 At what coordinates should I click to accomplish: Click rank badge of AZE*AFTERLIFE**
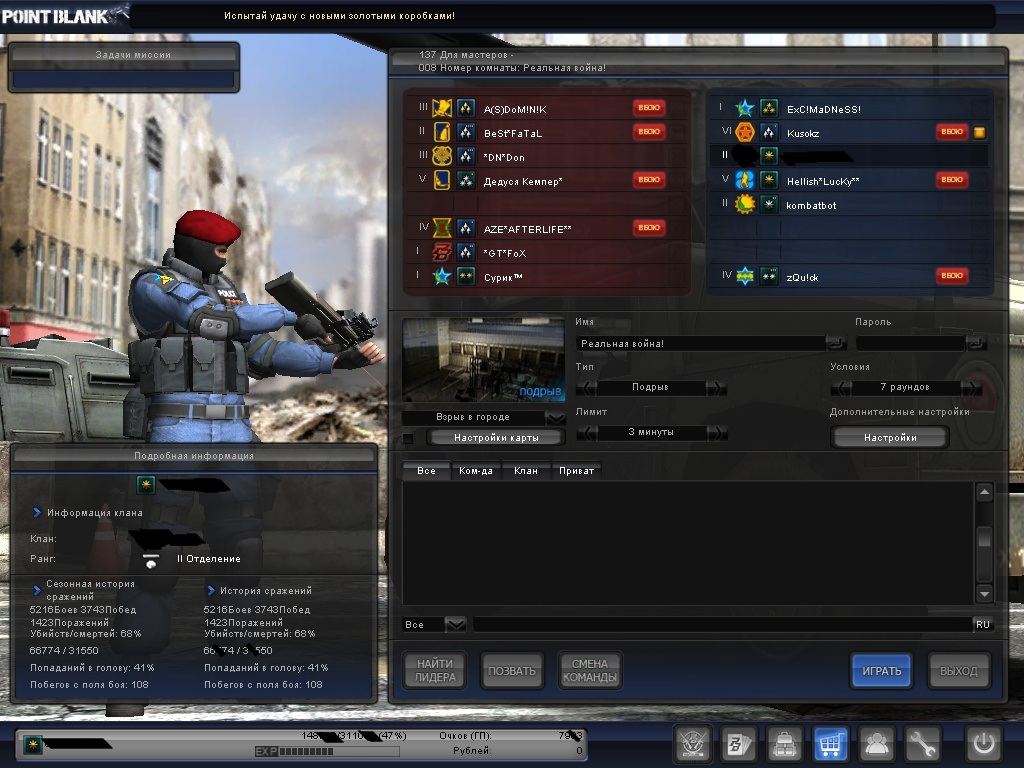(442, 229)
